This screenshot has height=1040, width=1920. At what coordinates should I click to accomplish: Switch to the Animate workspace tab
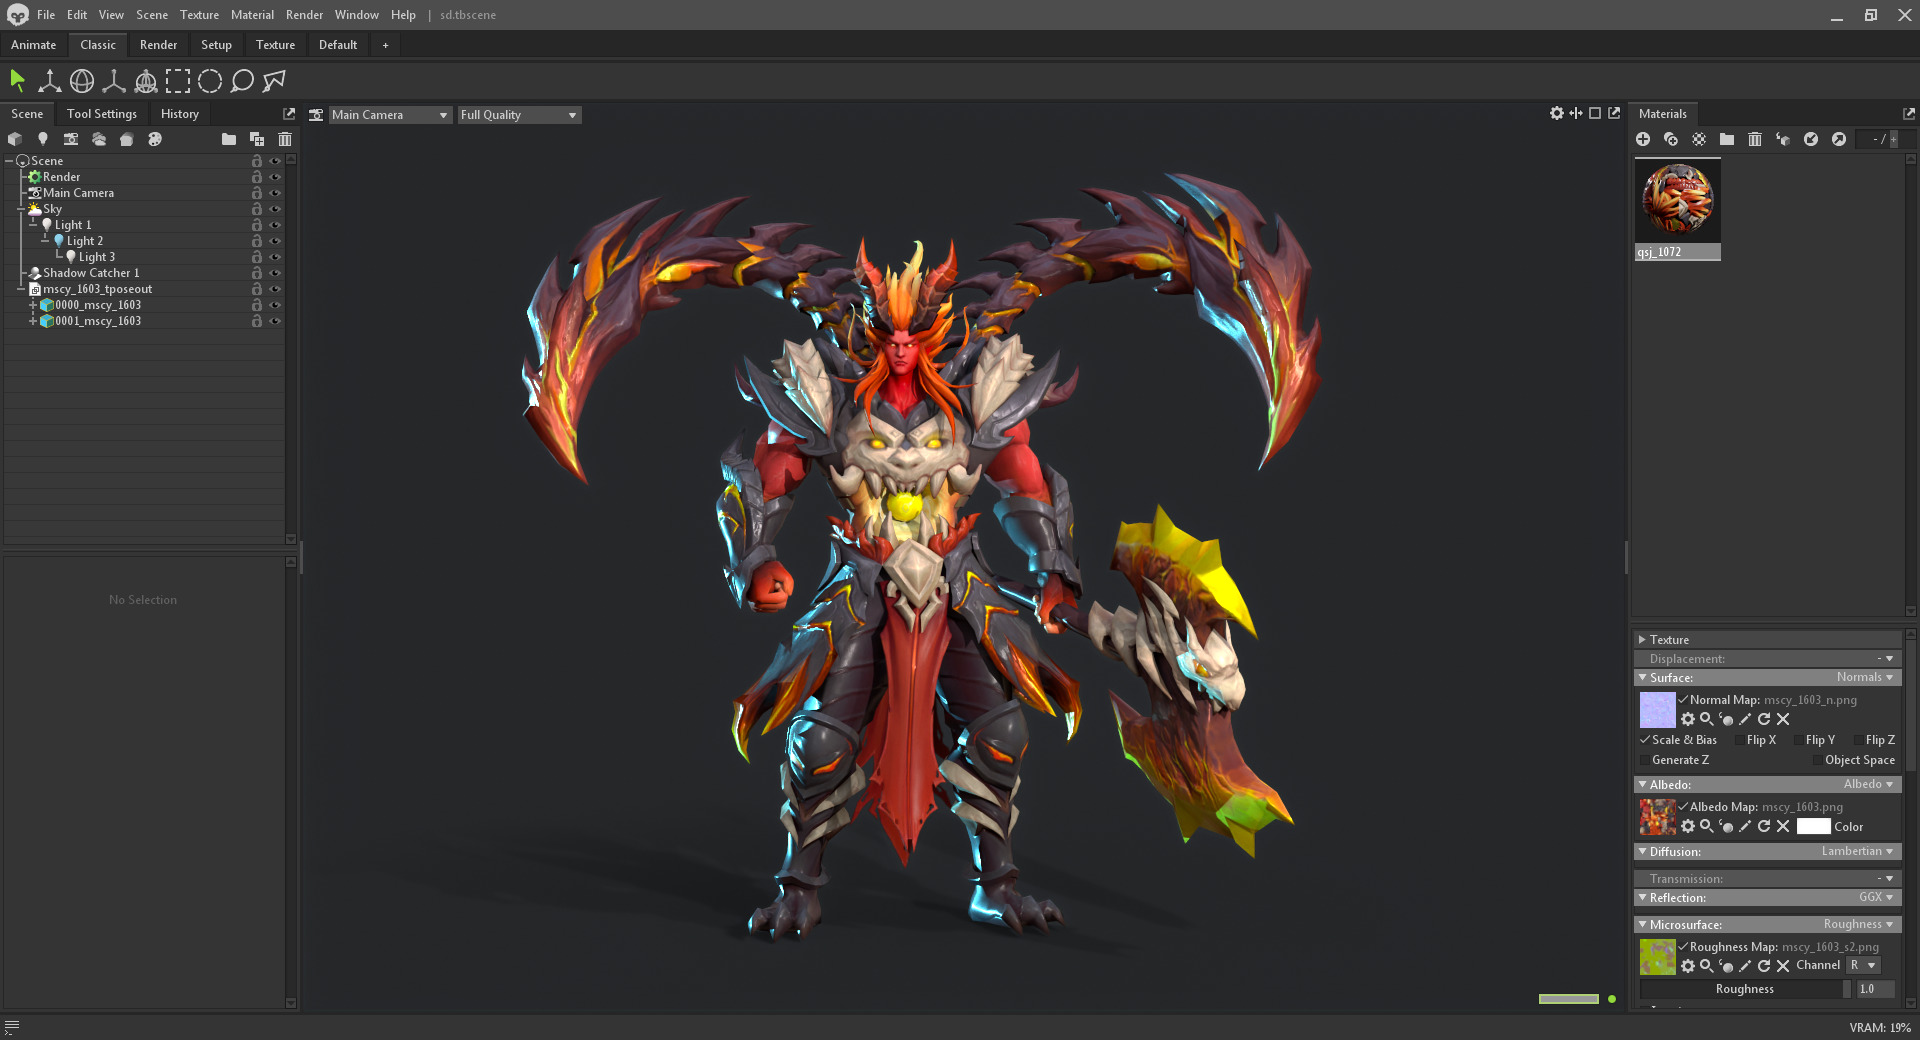point(33,45)
